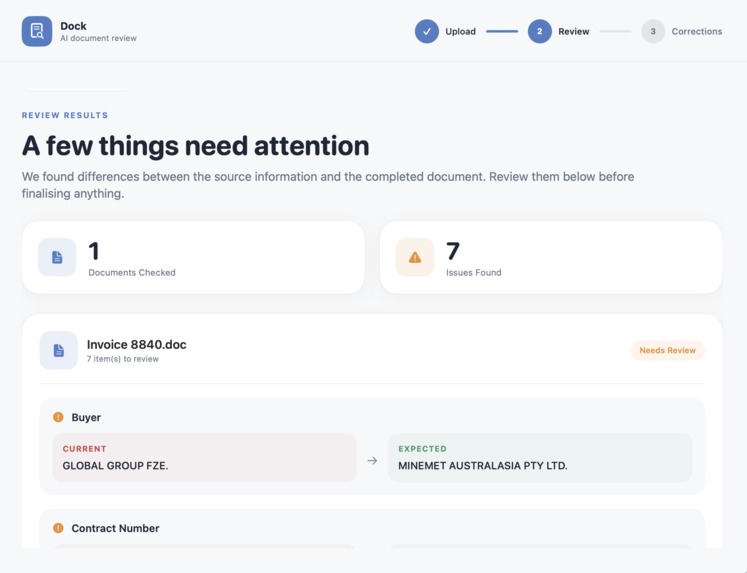Click the Issues Found warning triangle icon
The image size is (747, 573).
pyautogui.click(x=415, y=257)
